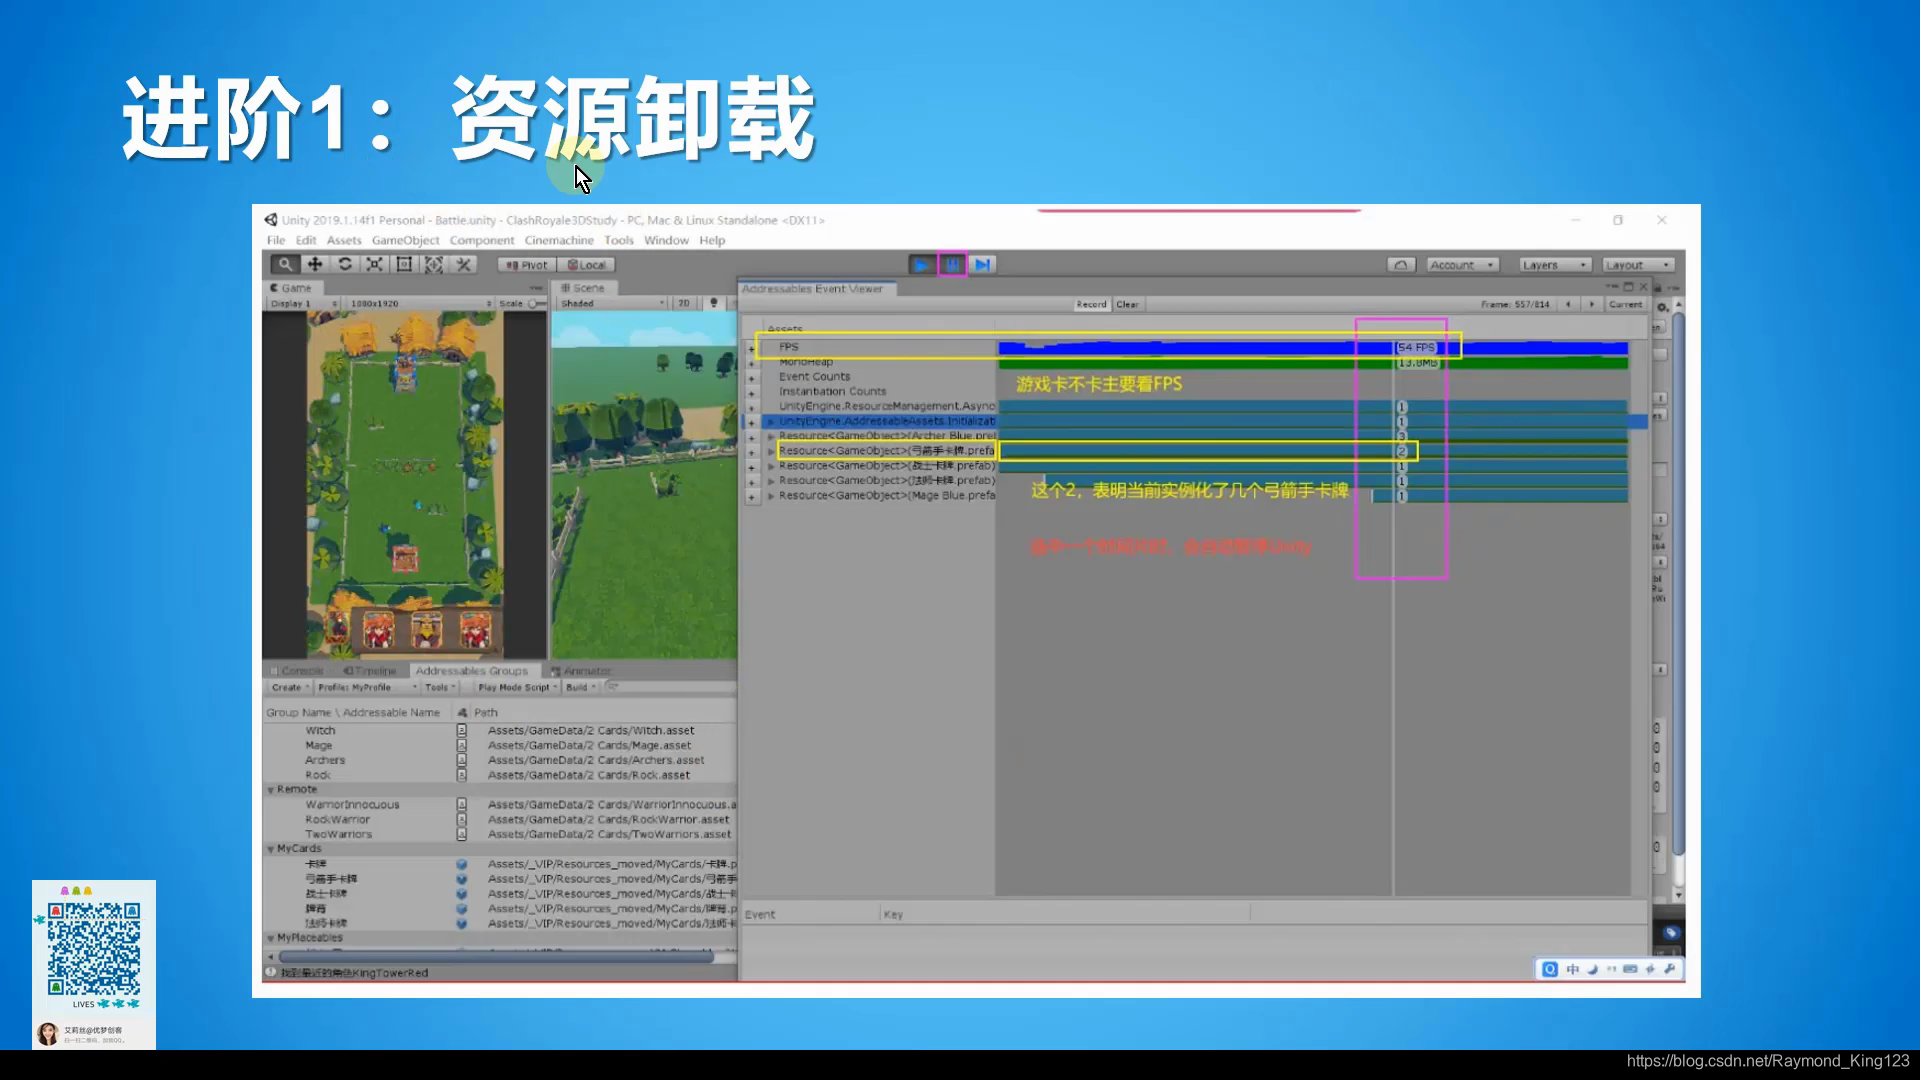Image resolution: width=1920 pixels, height=1080 pixels.
Task: Click the Clear button in Event Viewer
Action: (1127, 304)
